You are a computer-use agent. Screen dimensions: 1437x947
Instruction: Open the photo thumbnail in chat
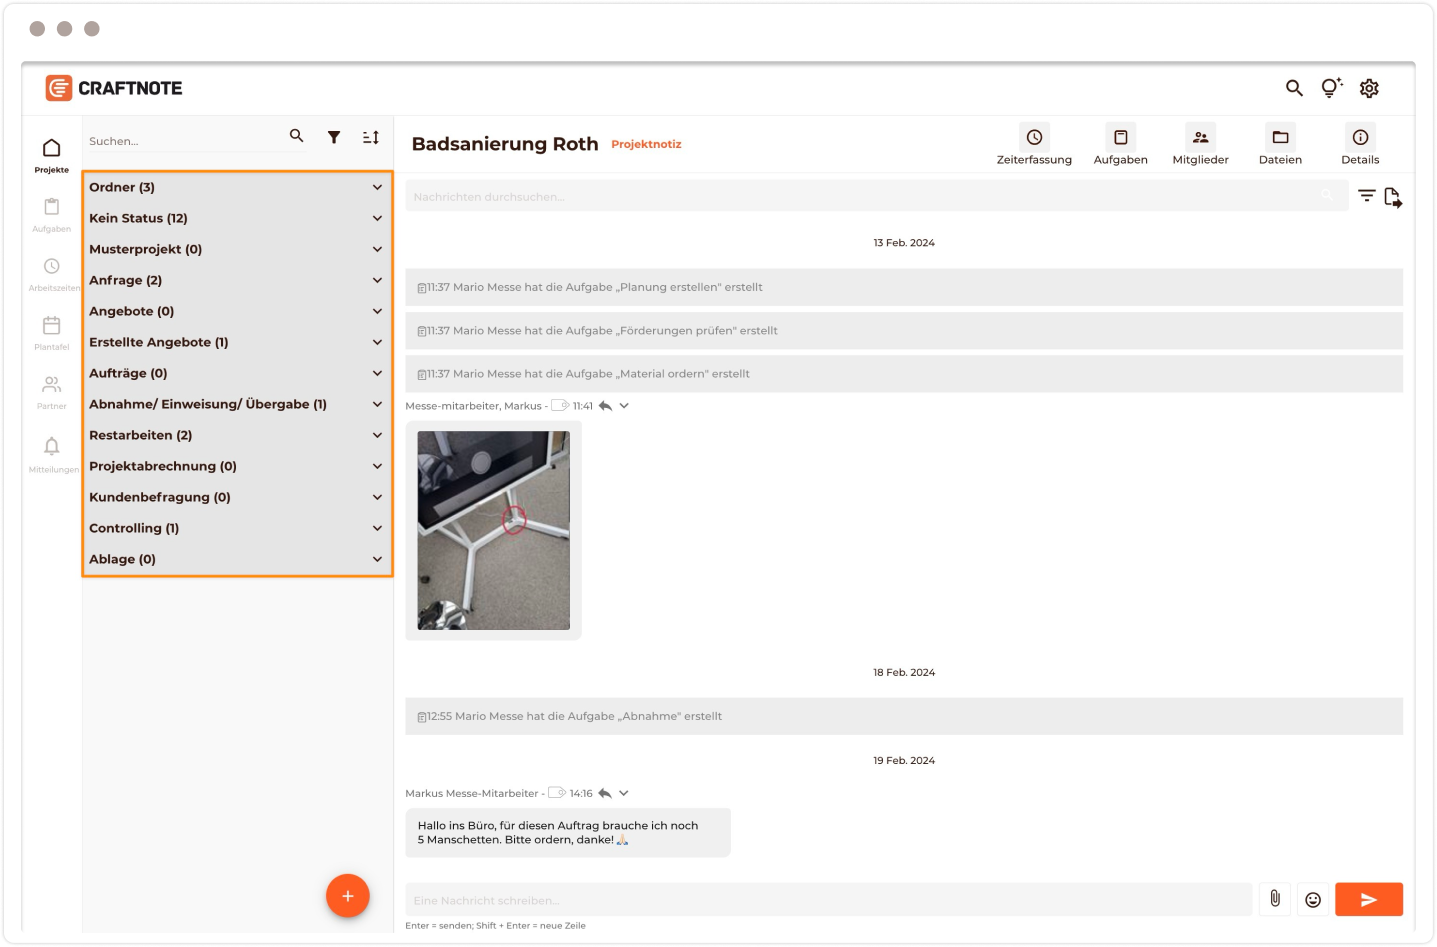(493, 530)
